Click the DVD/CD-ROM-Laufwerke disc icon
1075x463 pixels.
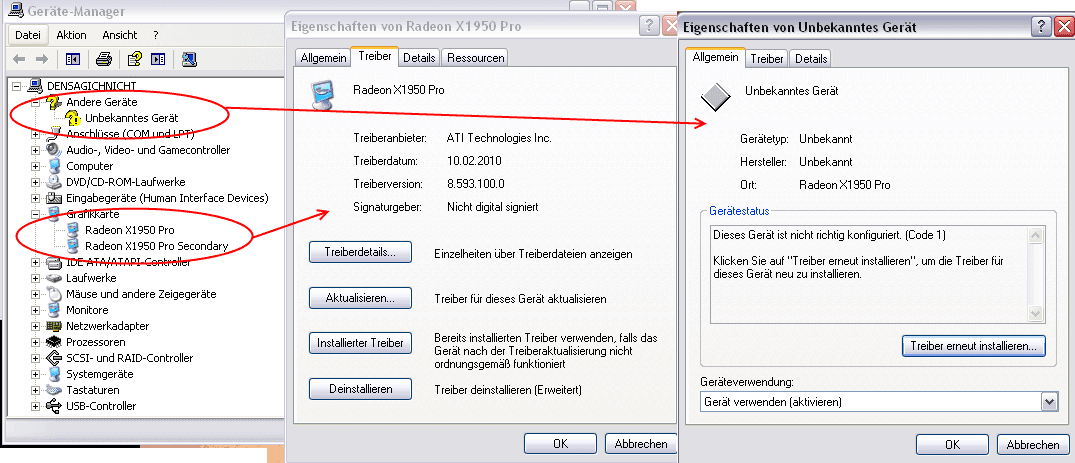[x=54, y=182]
